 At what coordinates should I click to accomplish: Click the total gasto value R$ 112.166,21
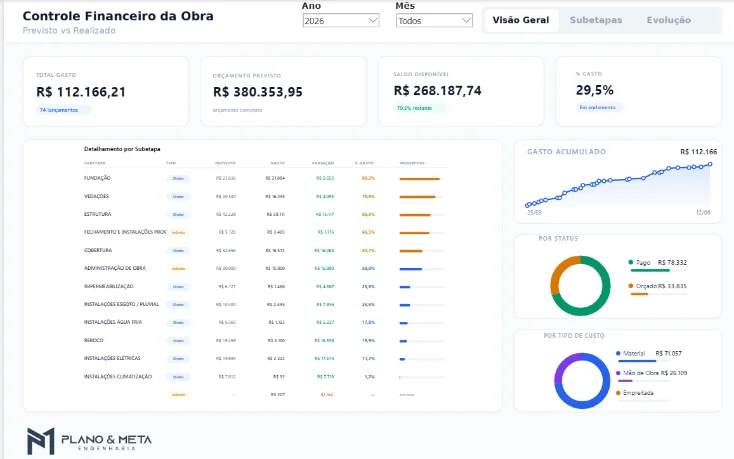tap(81, 92)
